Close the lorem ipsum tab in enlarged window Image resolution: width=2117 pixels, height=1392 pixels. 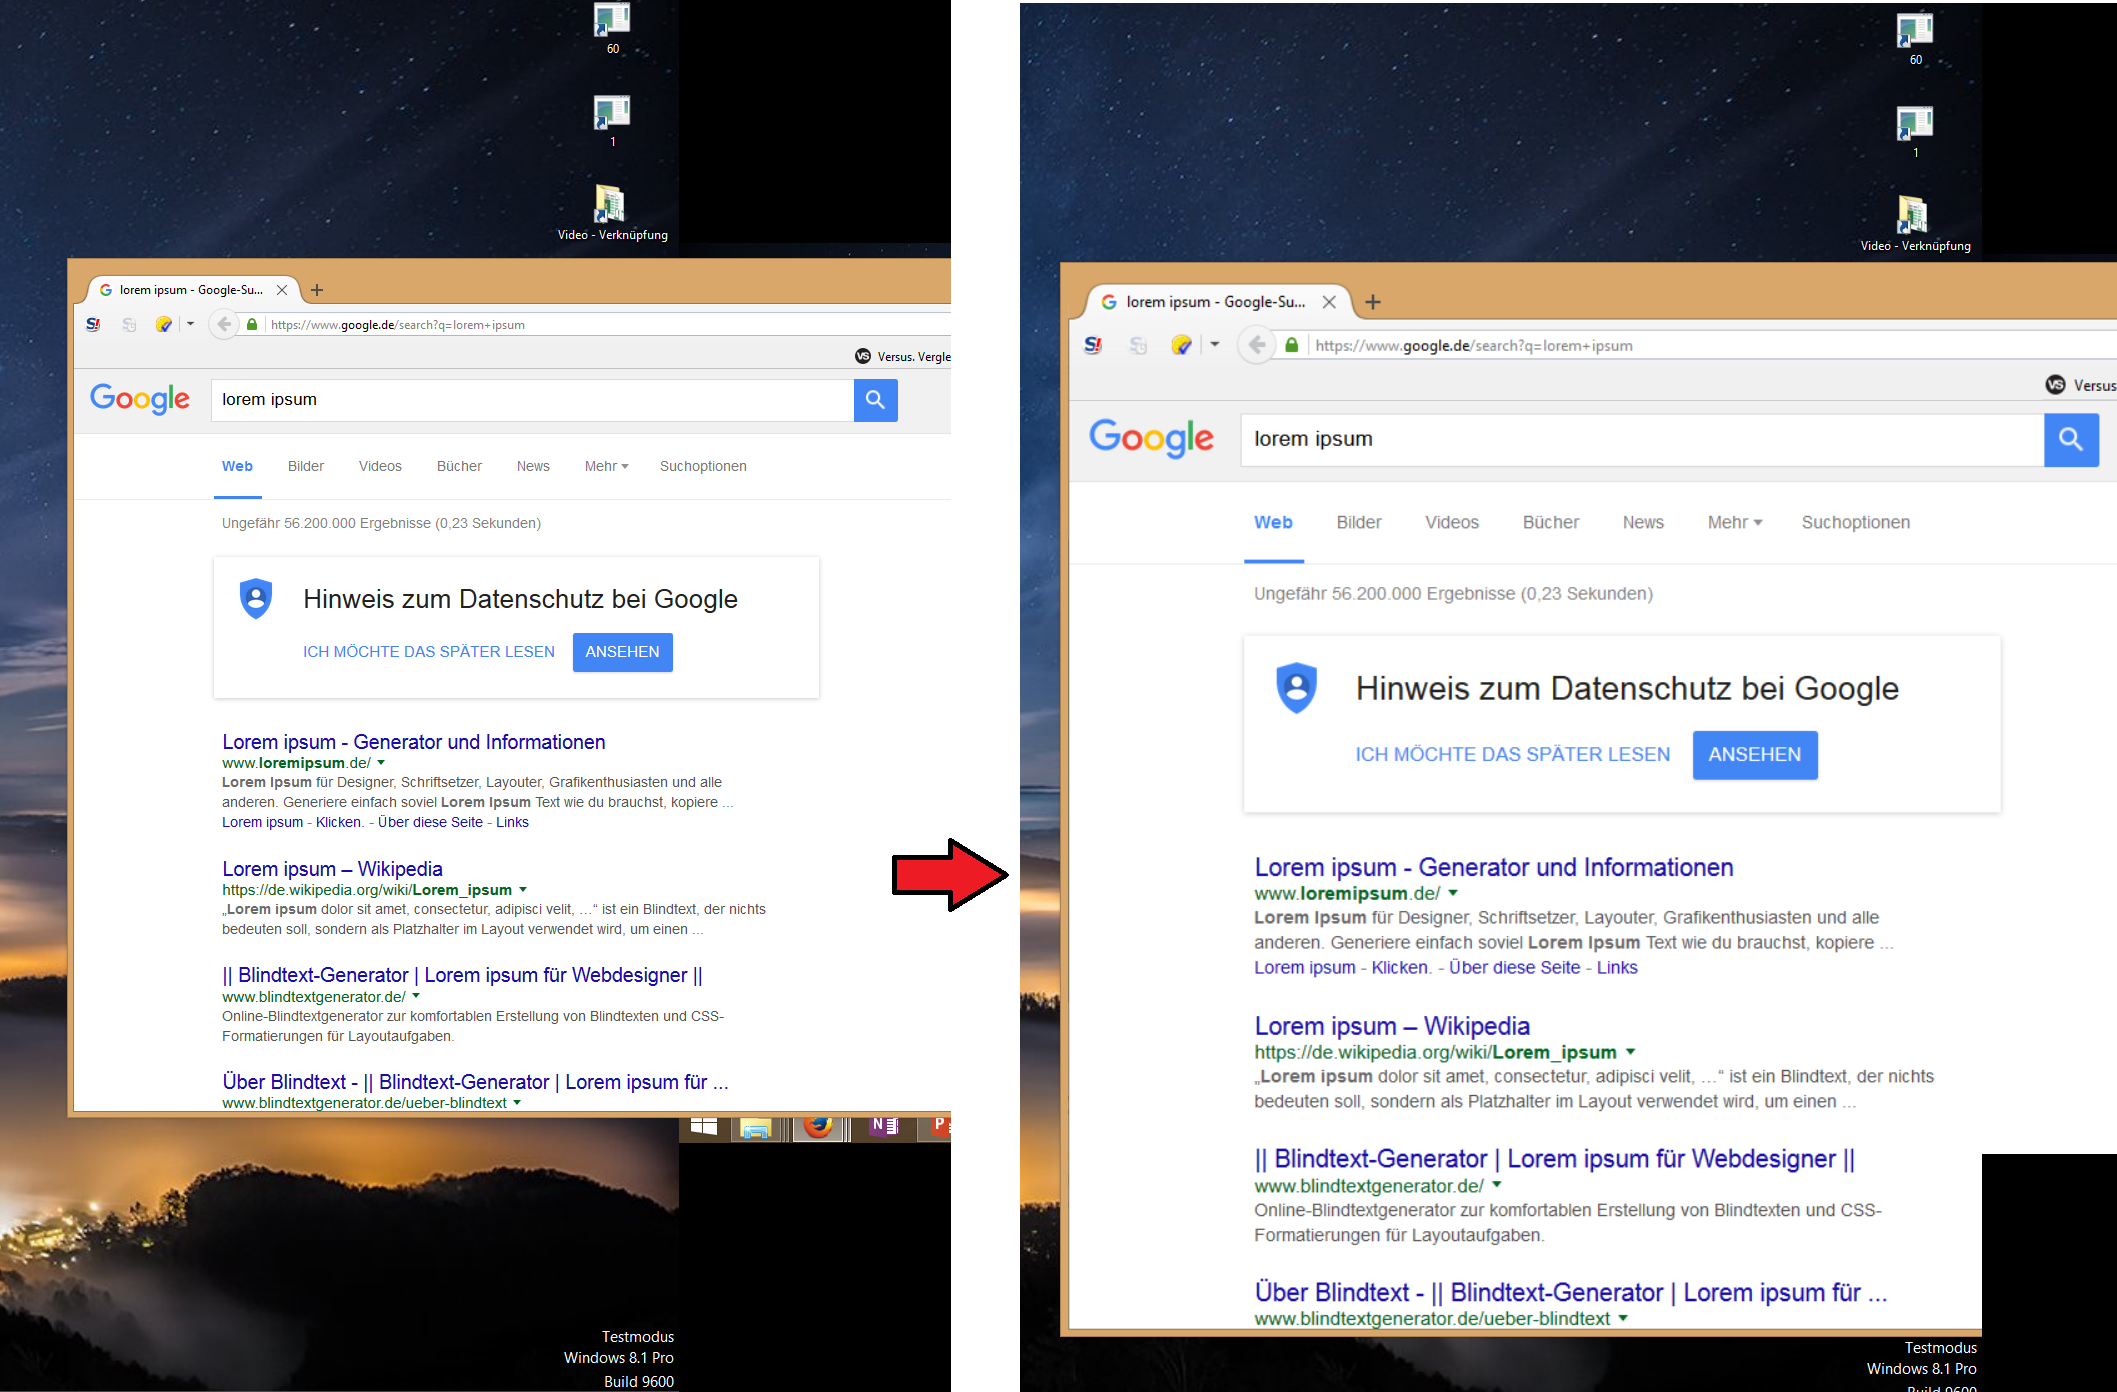tap(1329, 302)
